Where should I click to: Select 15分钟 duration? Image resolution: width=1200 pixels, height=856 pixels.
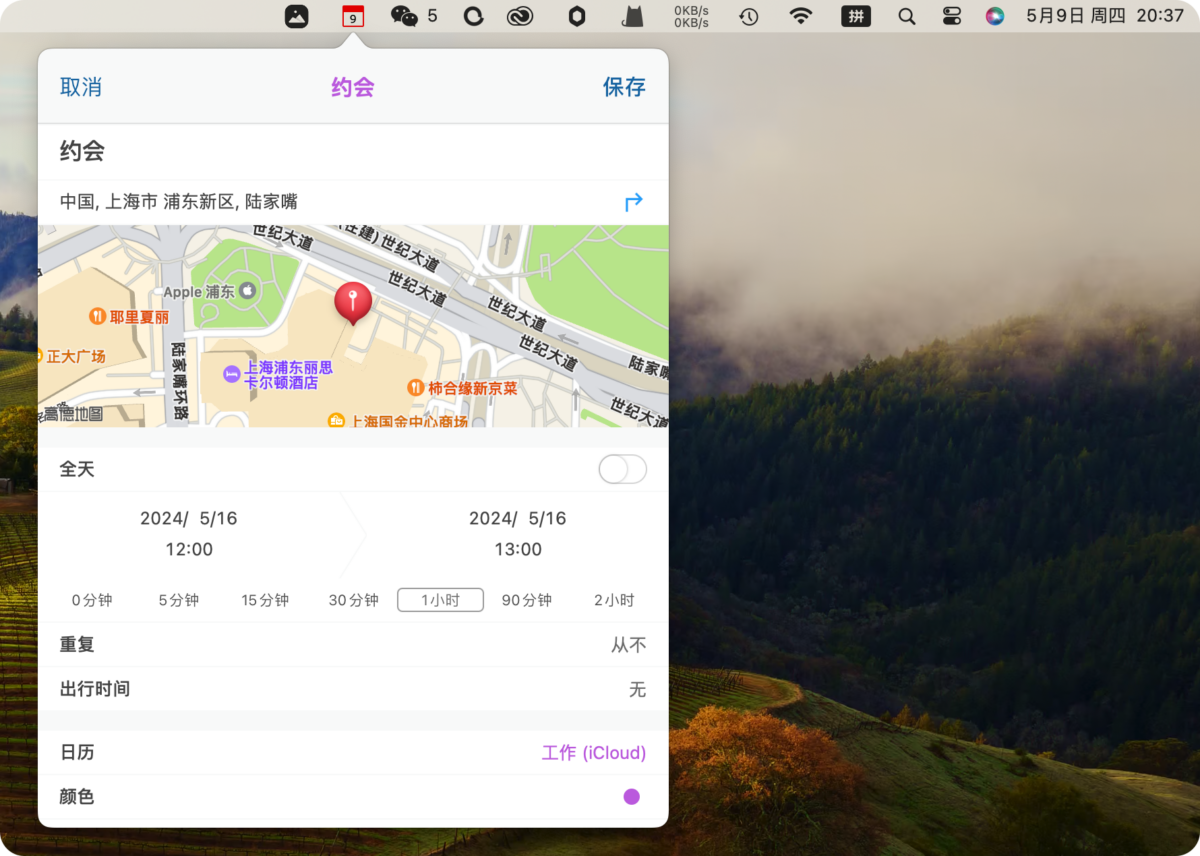click(x=265, y=600)
